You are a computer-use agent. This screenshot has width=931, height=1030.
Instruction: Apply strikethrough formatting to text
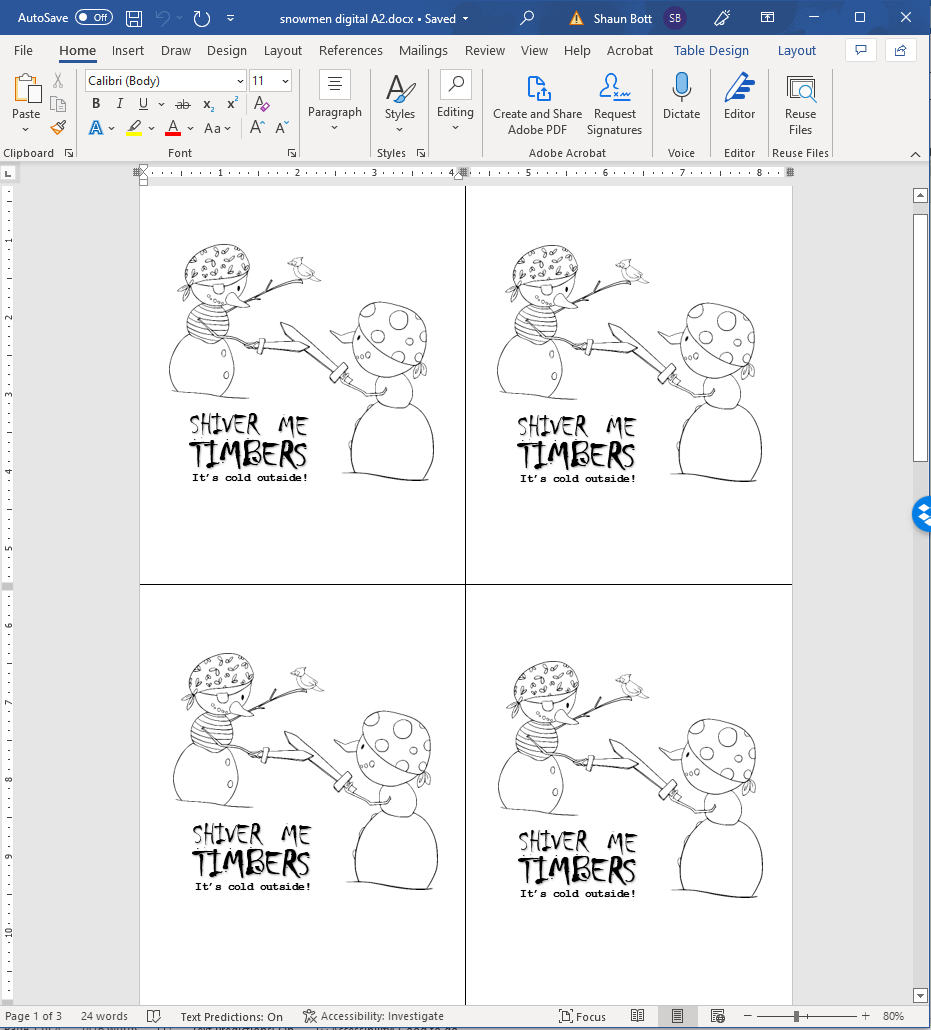point(182,104)
